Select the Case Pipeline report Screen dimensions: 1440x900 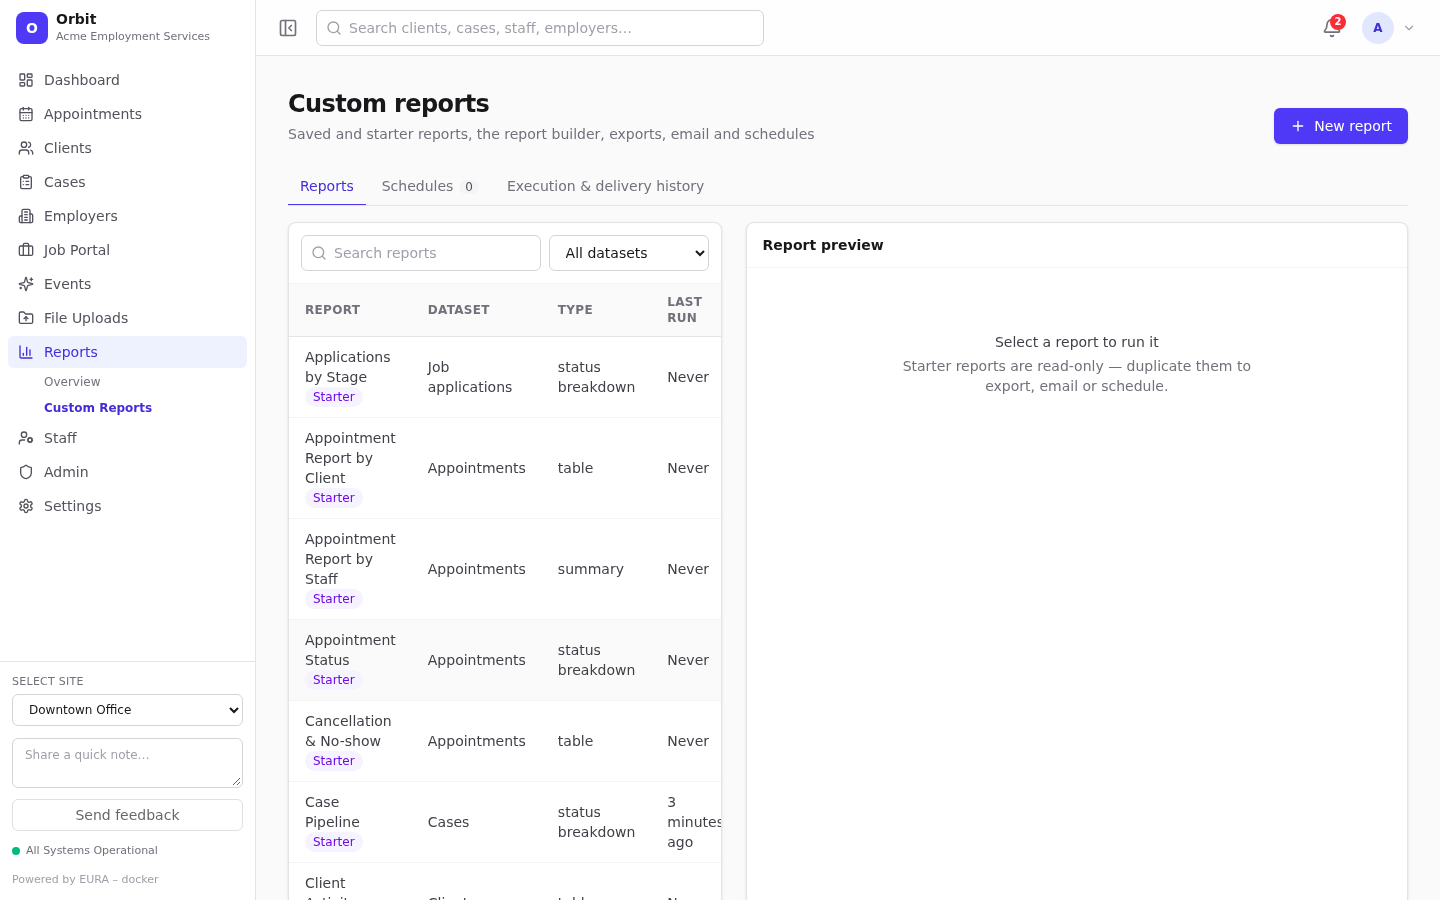pos(505,822)
